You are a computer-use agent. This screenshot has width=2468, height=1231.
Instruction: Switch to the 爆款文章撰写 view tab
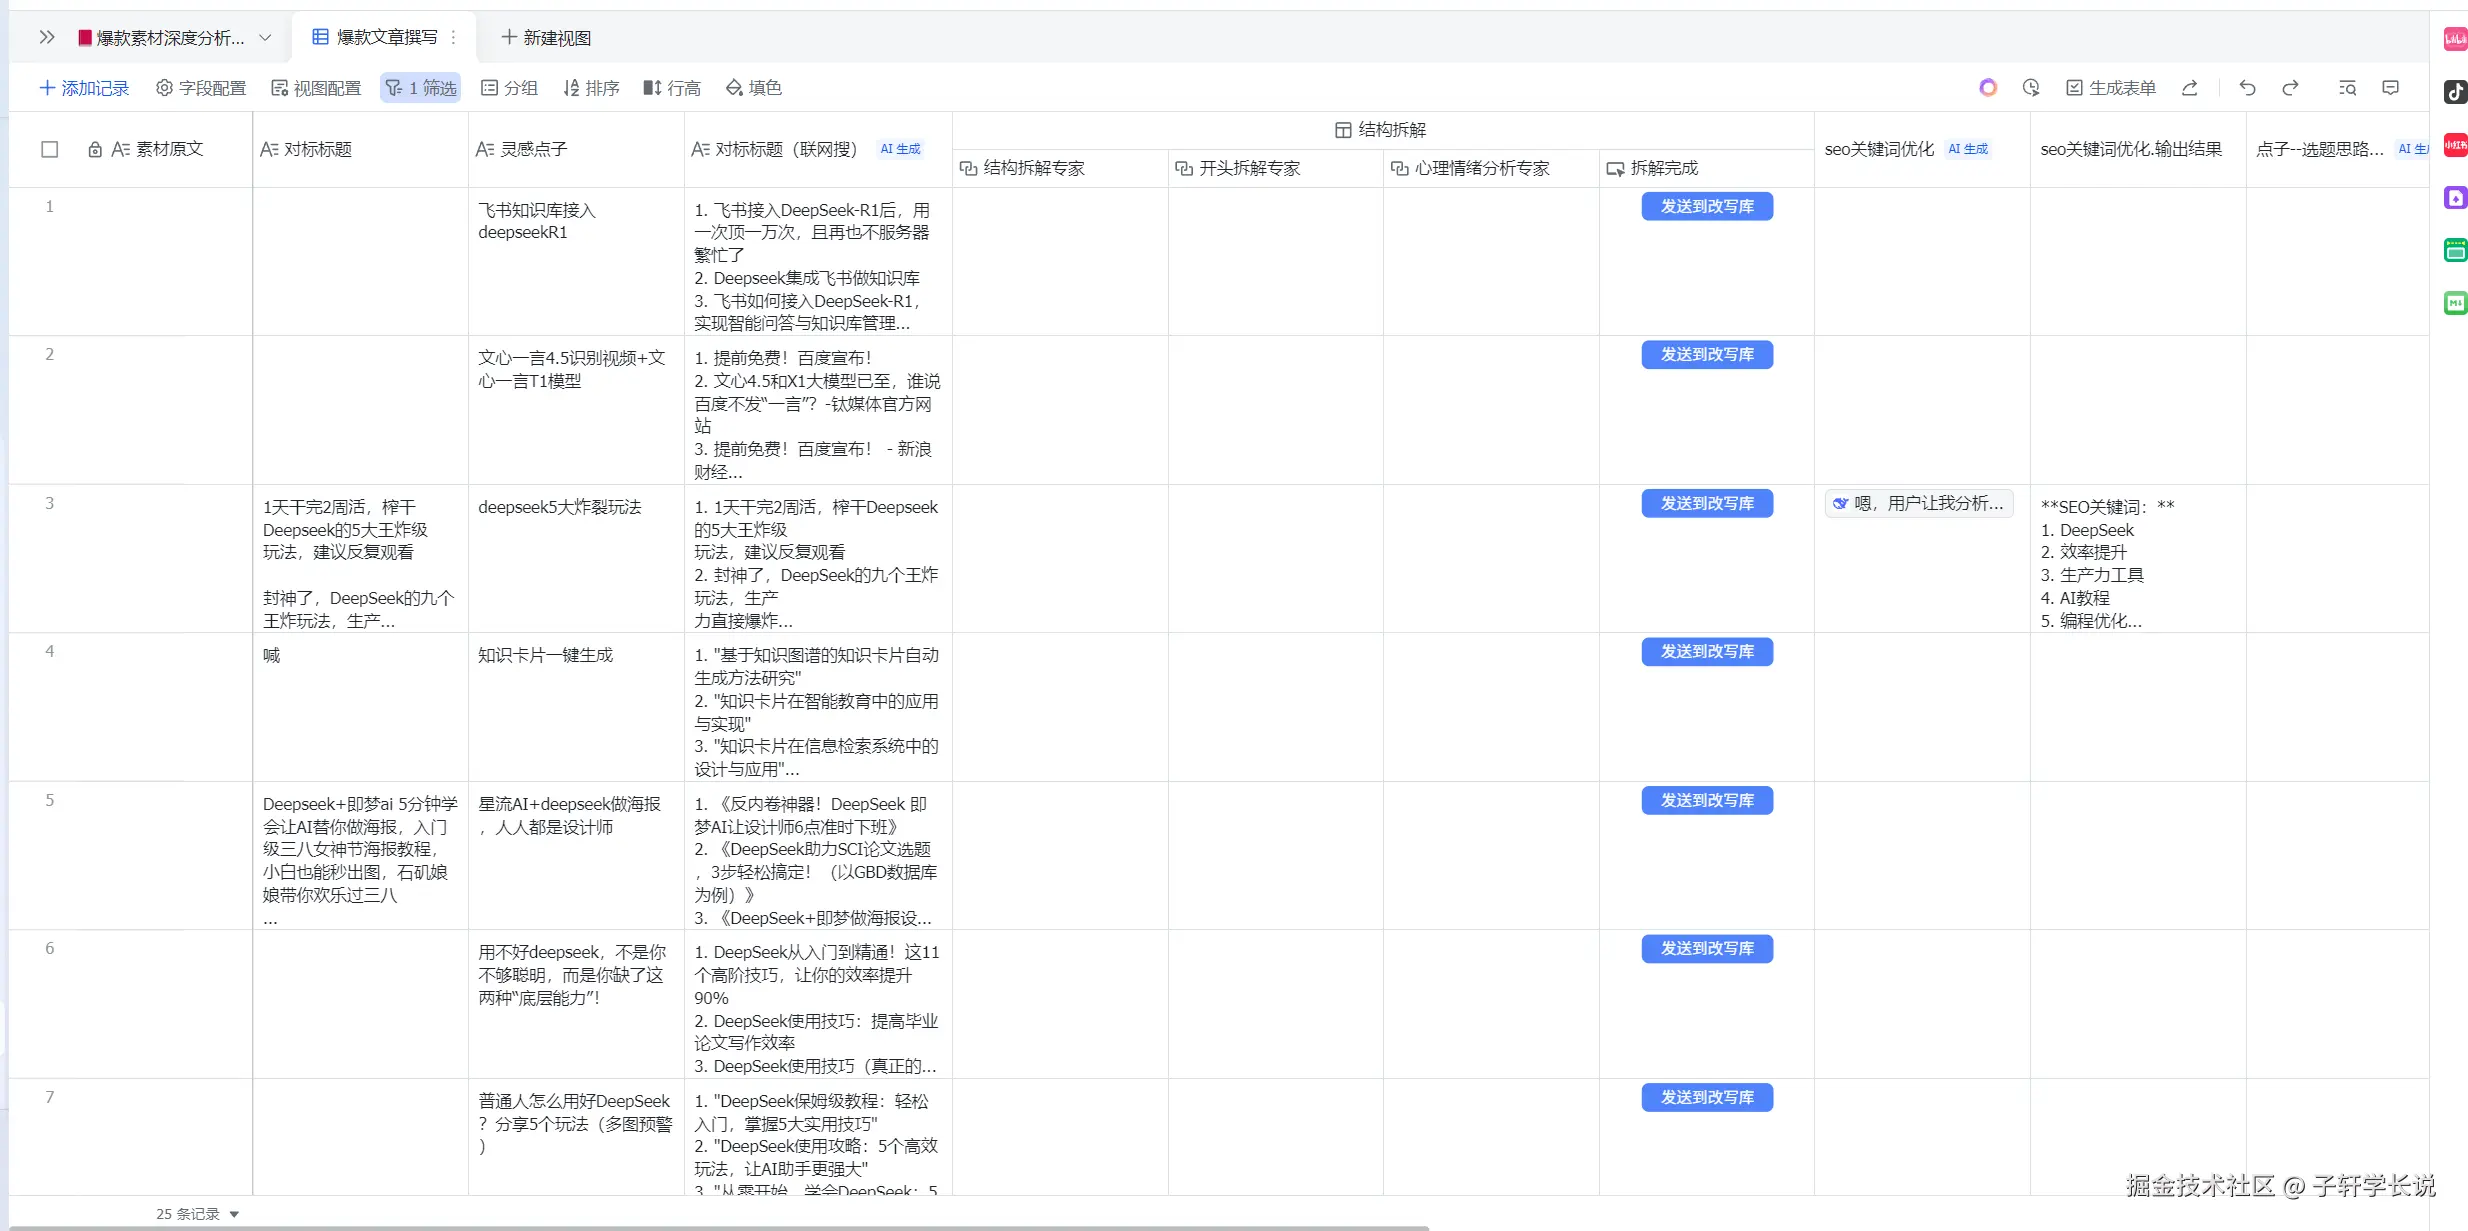click(386, 38)
